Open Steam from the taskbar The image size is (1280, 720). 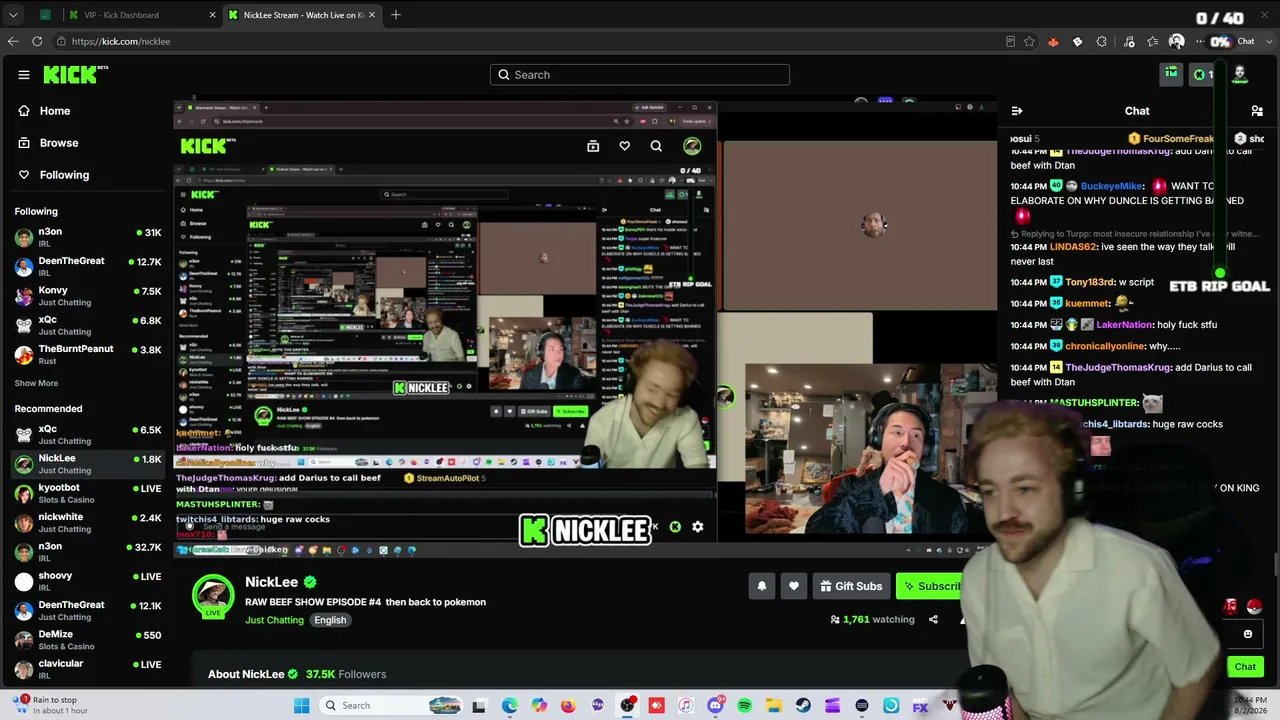point(803,706)
